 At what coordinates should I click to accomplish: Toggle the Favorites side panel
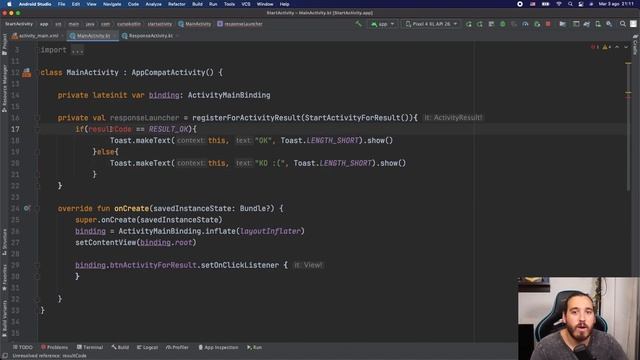click(x=4, y=277)
